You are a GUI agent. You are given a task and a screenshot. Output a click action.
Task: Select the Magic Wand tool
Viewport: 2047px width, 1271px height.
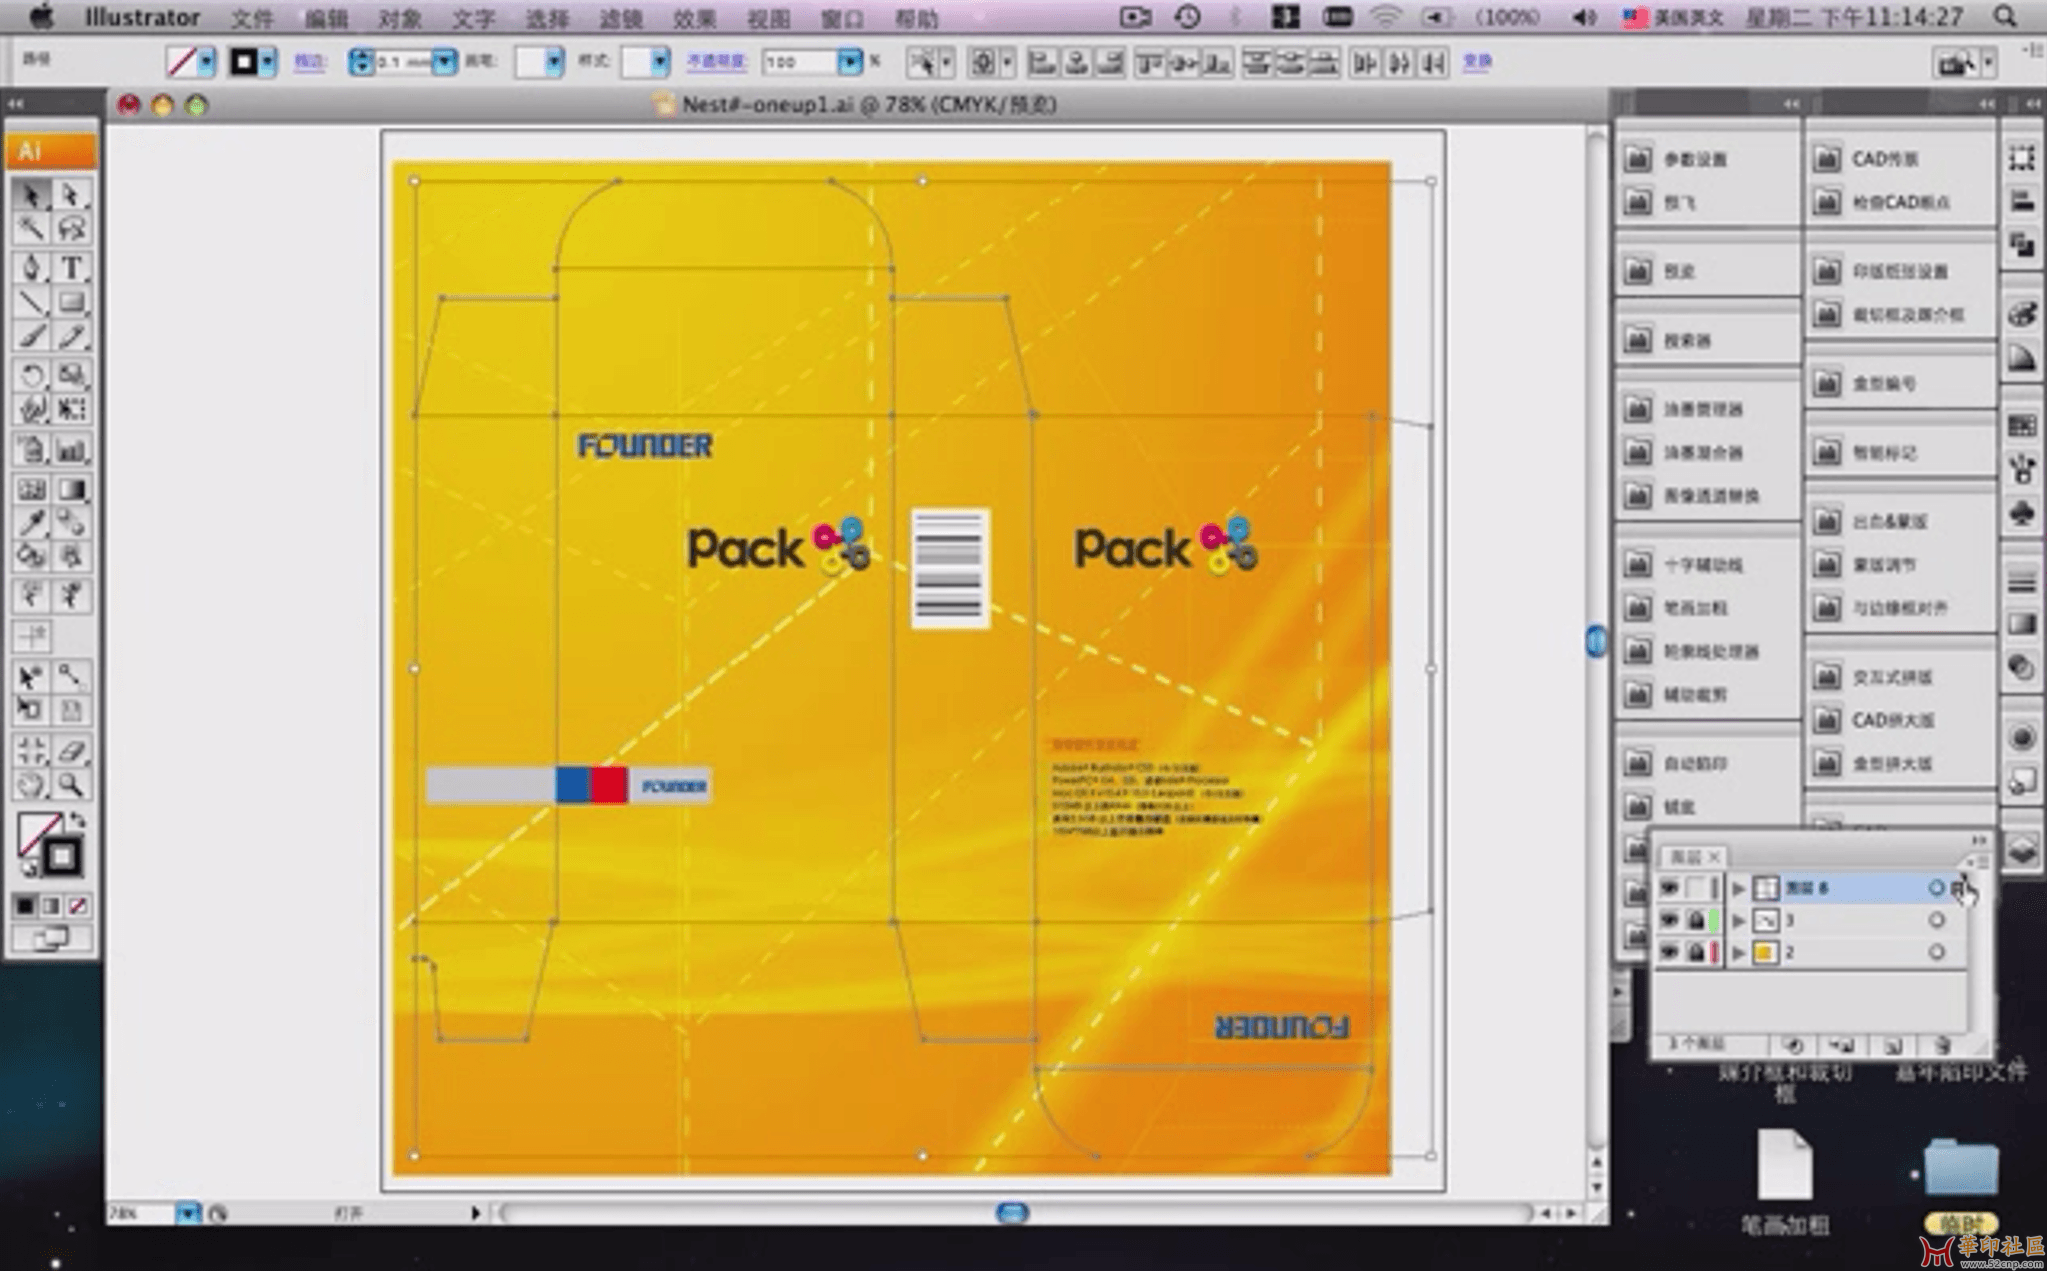pos(31,229)
